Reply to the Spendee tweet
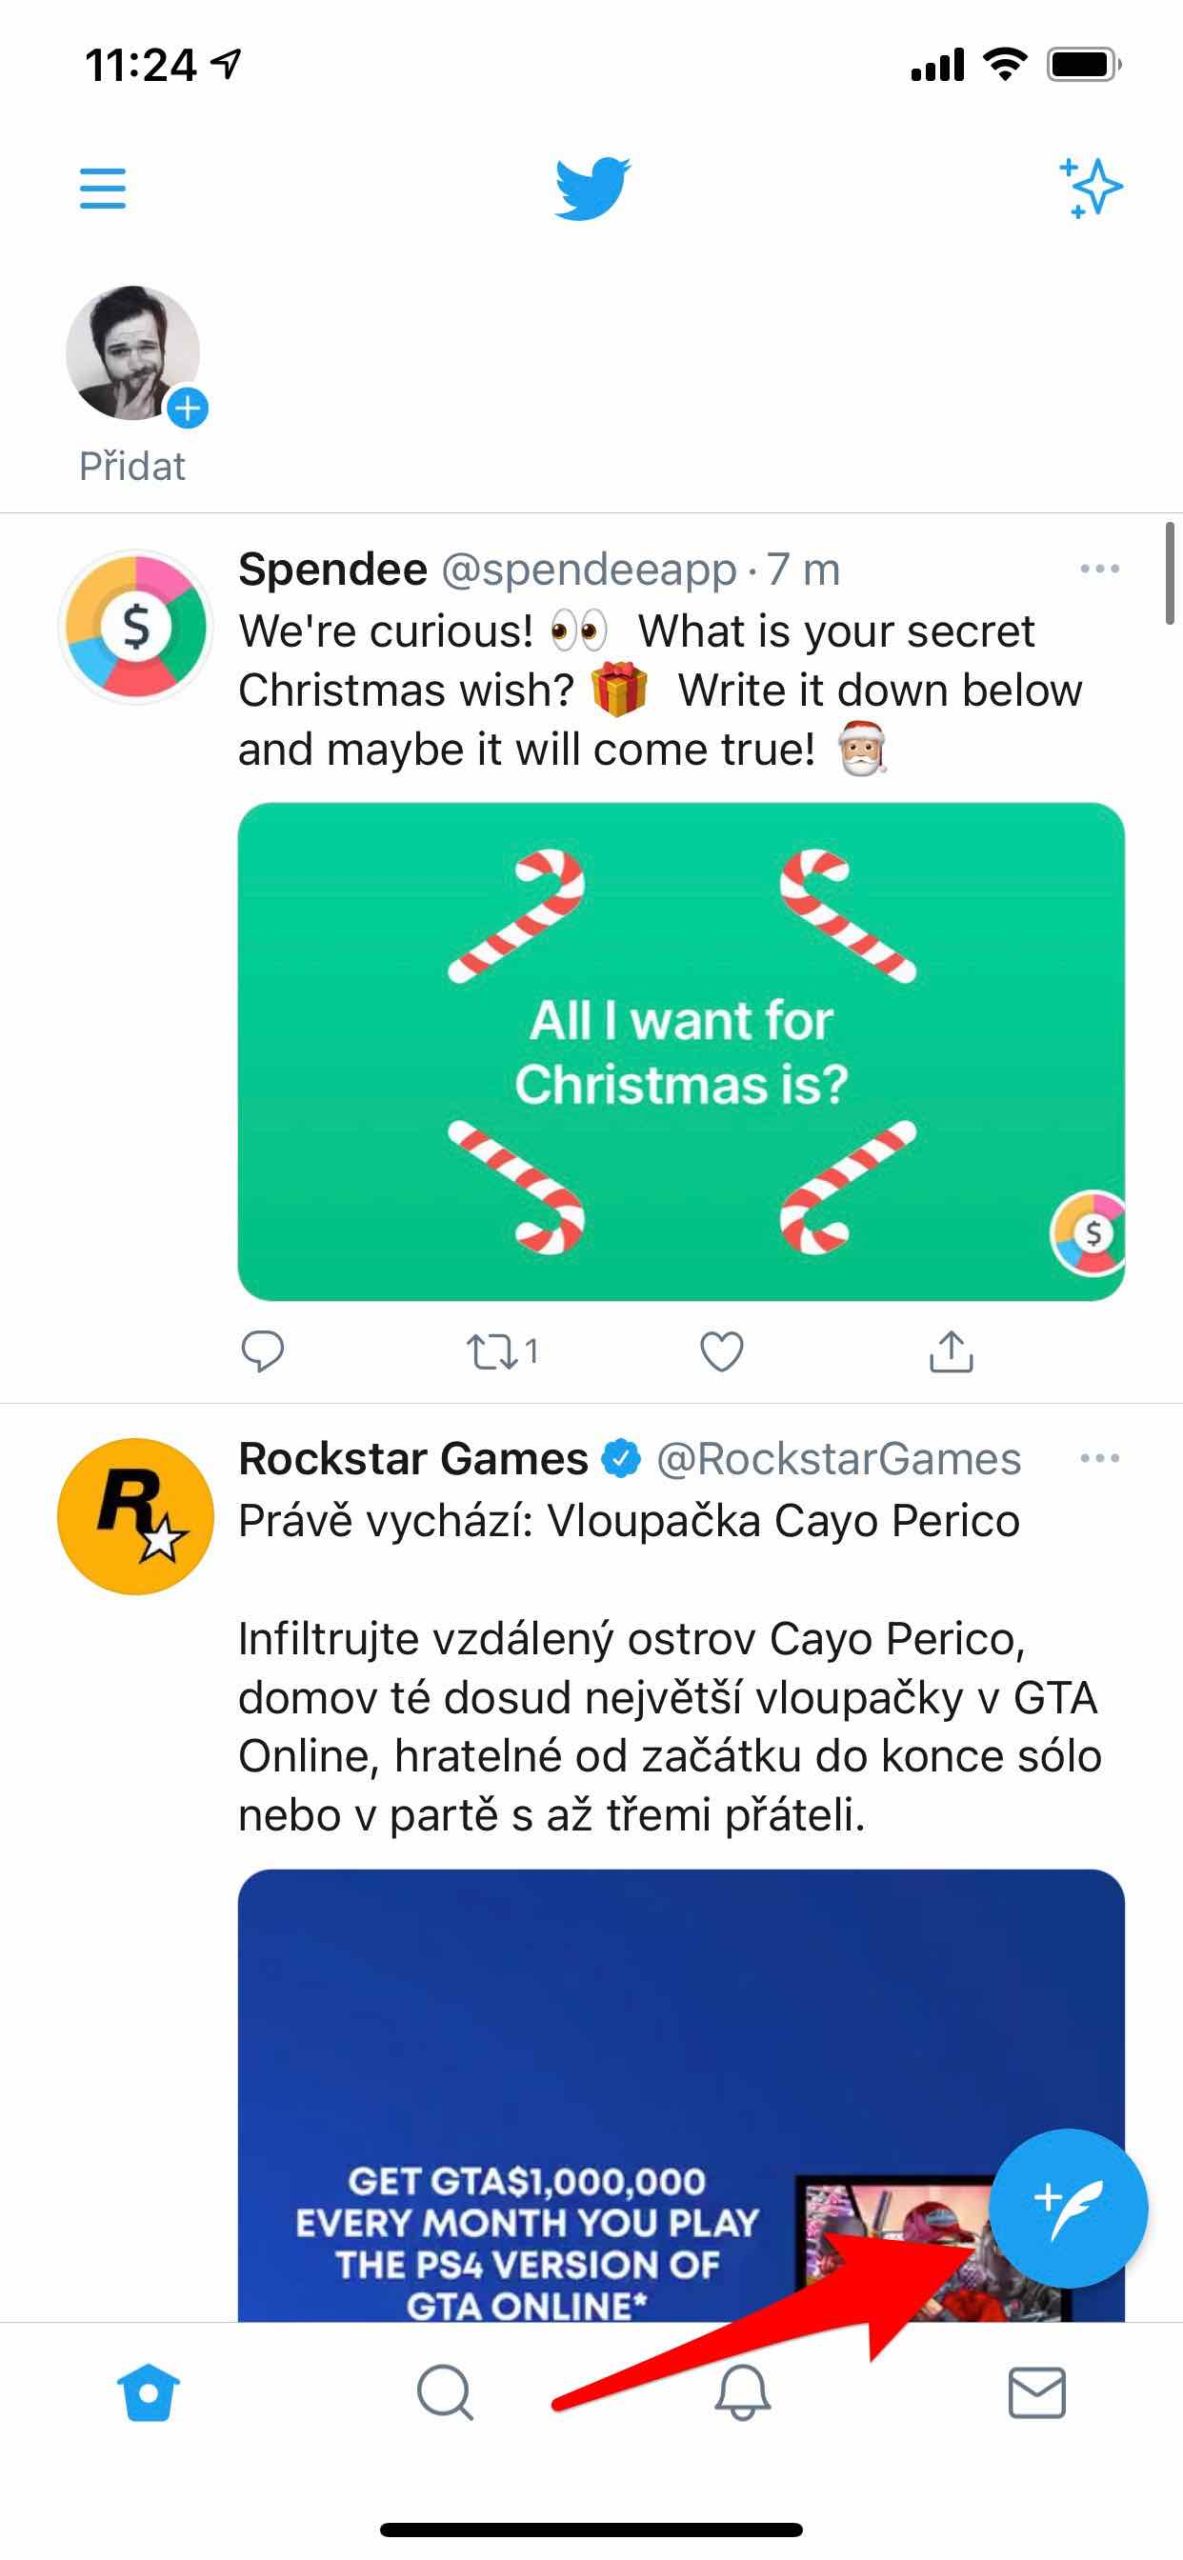Screen dimensions: 1183x2560 coord(263,1352)
